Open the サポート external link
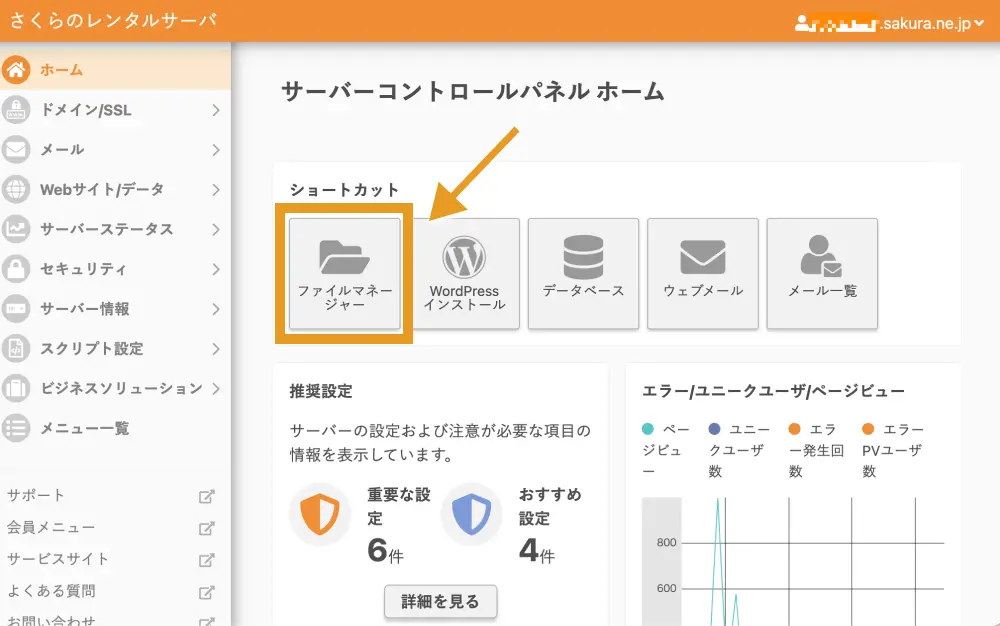The width and height of the screenshot is (1000, 626). tap(36, 495)
